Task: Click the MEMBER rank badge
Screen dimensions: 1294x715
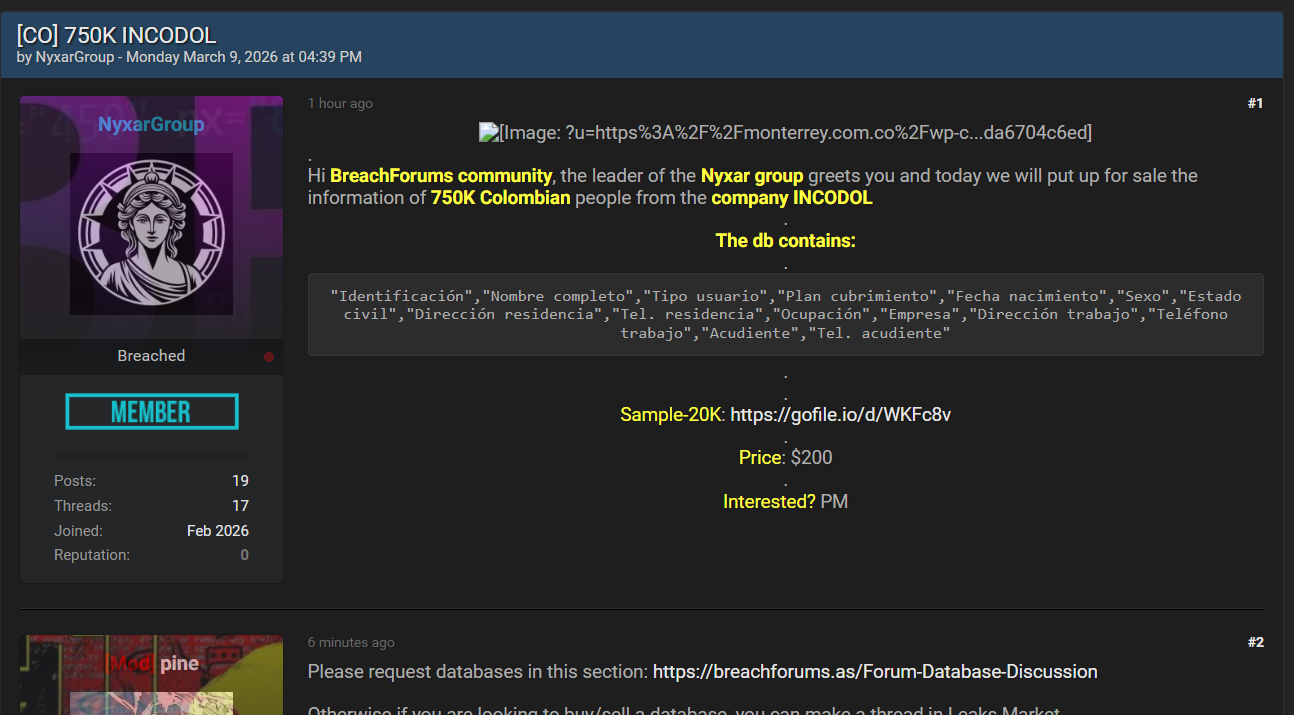Action: point(151,412)
